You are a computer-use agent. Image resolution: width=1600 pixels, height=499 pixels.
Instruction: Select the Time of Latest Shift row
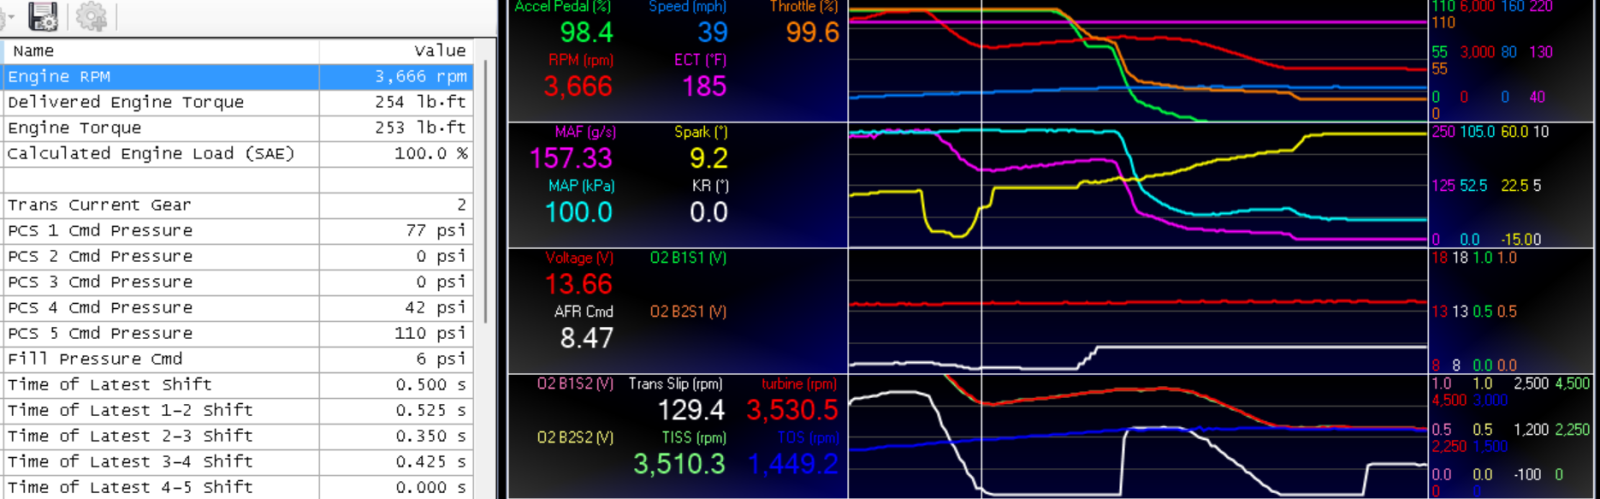[238, 385]
